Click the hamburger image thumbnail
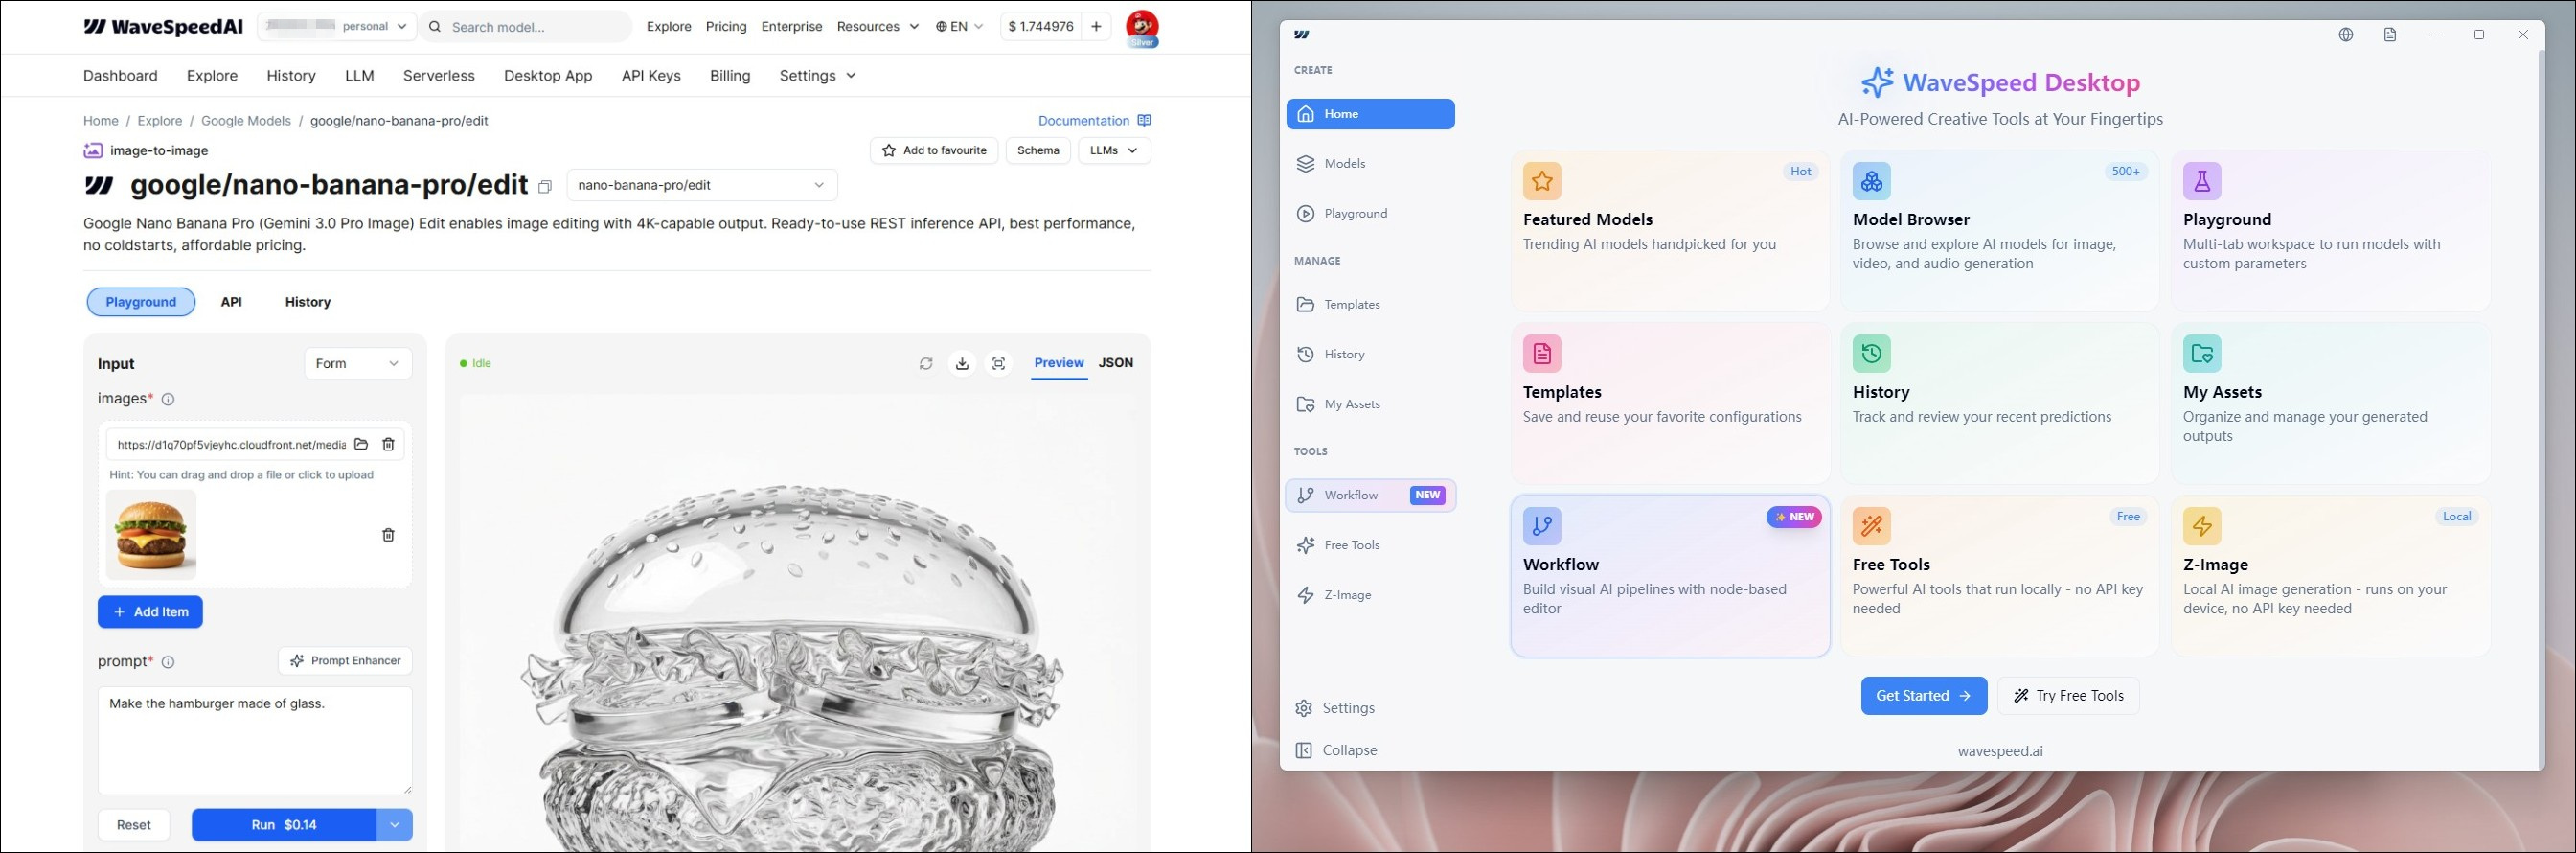 (x=152, y=535)
